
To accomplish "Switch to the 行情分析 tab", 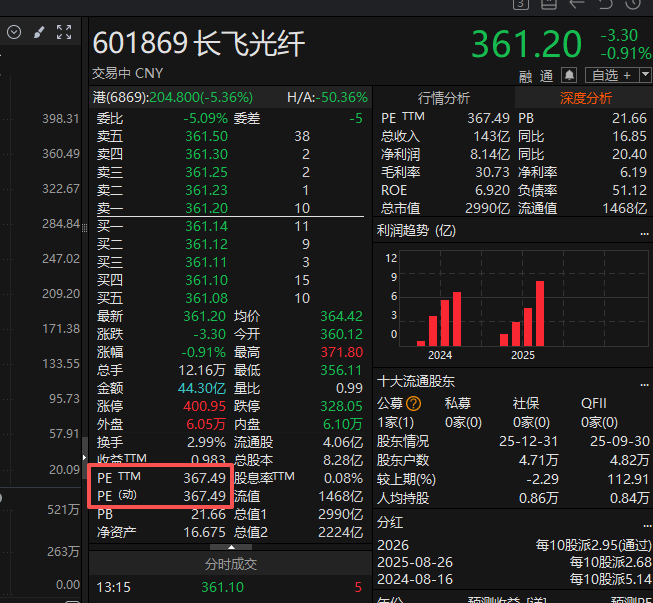I will point(443,97).
